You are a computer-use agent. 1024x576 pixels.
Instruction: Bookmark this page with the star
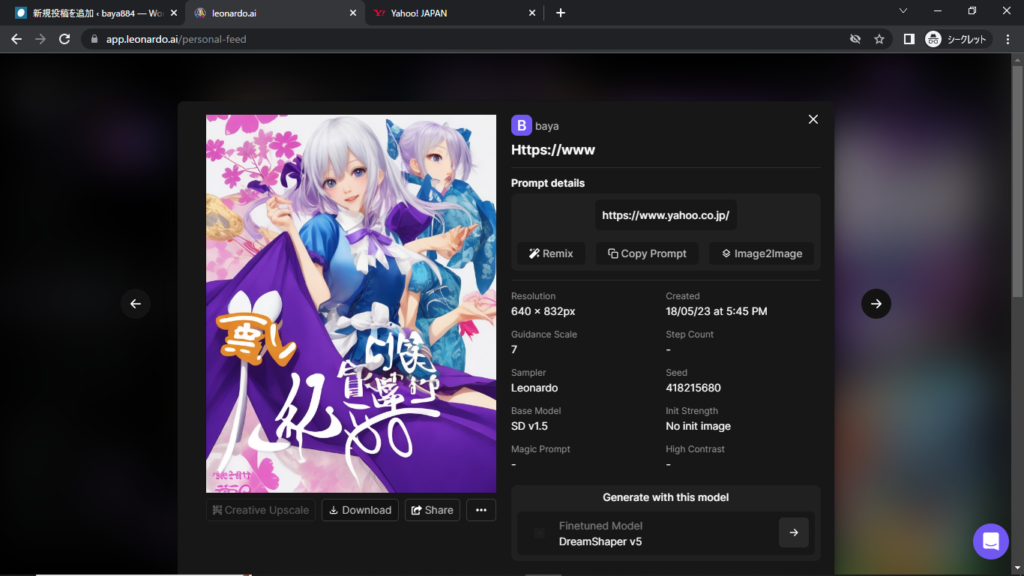pos(879,39)
